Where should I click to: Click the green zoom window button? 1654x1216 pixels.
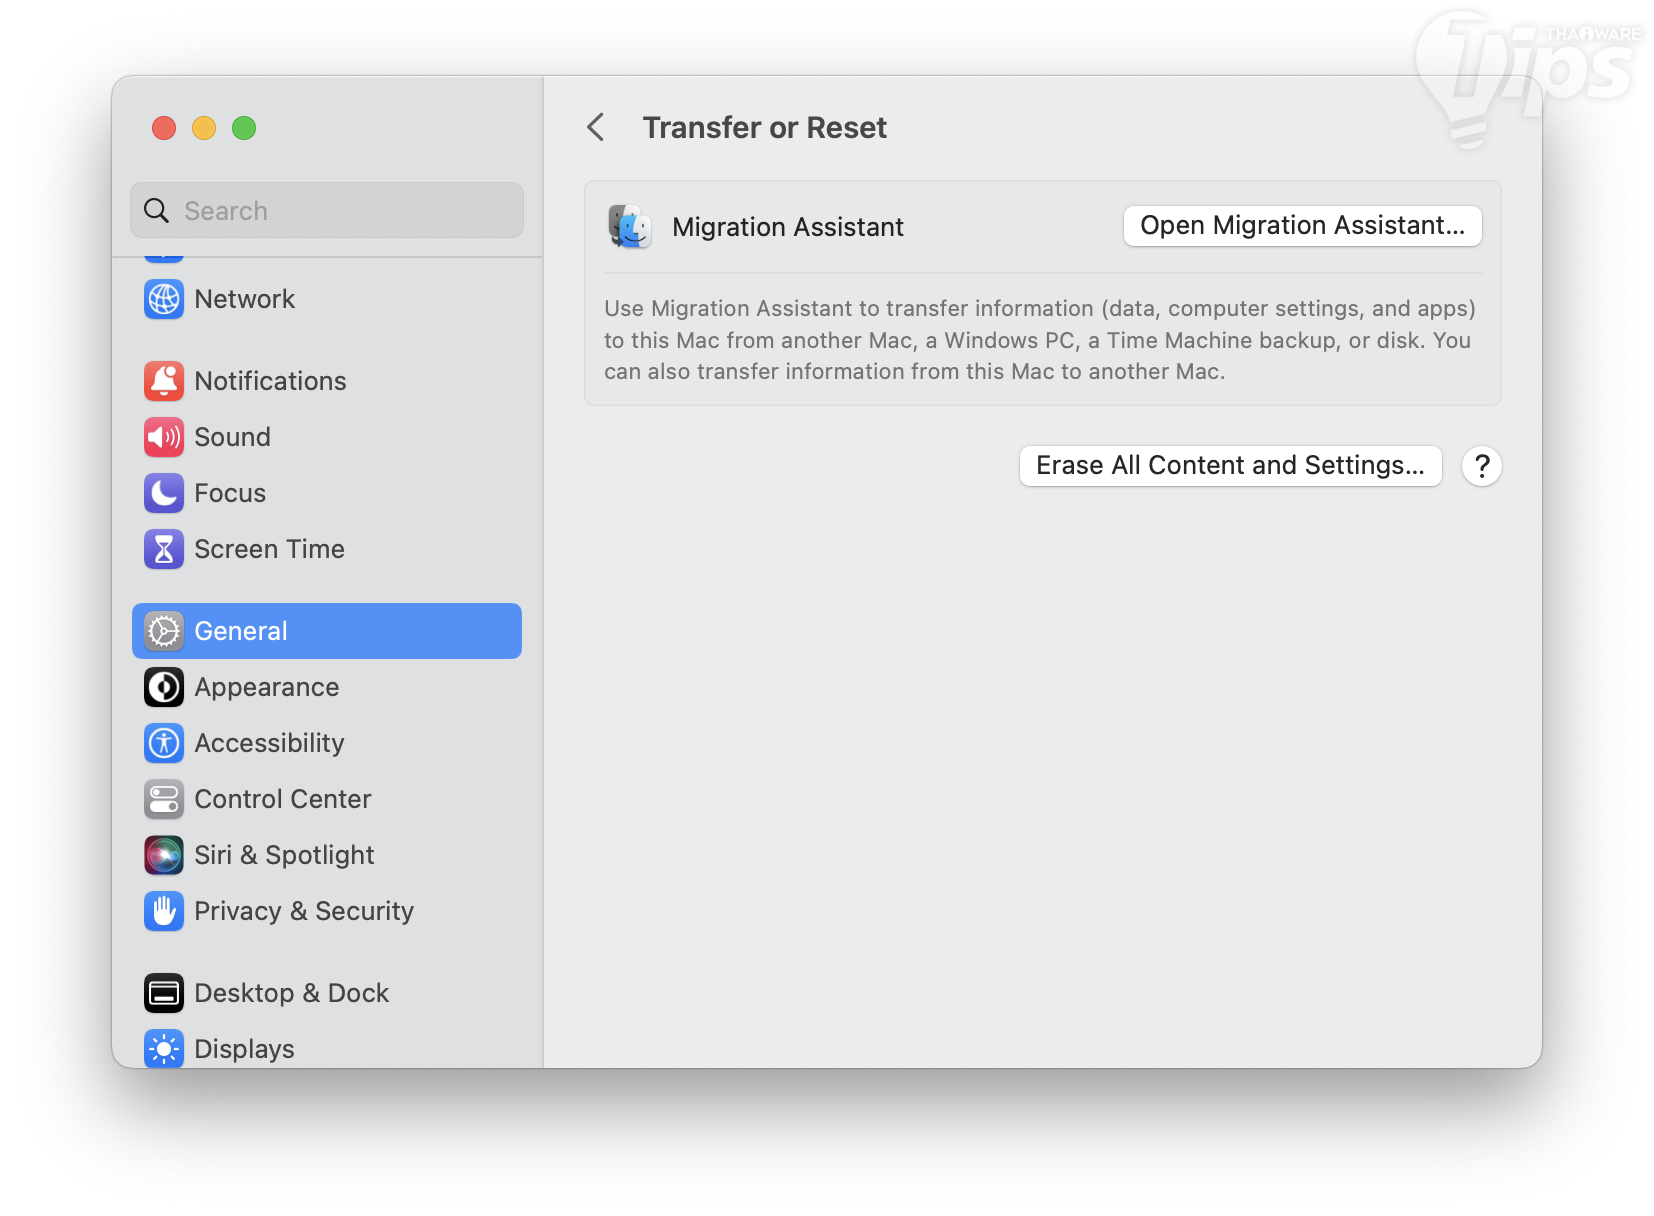(244, 128)
